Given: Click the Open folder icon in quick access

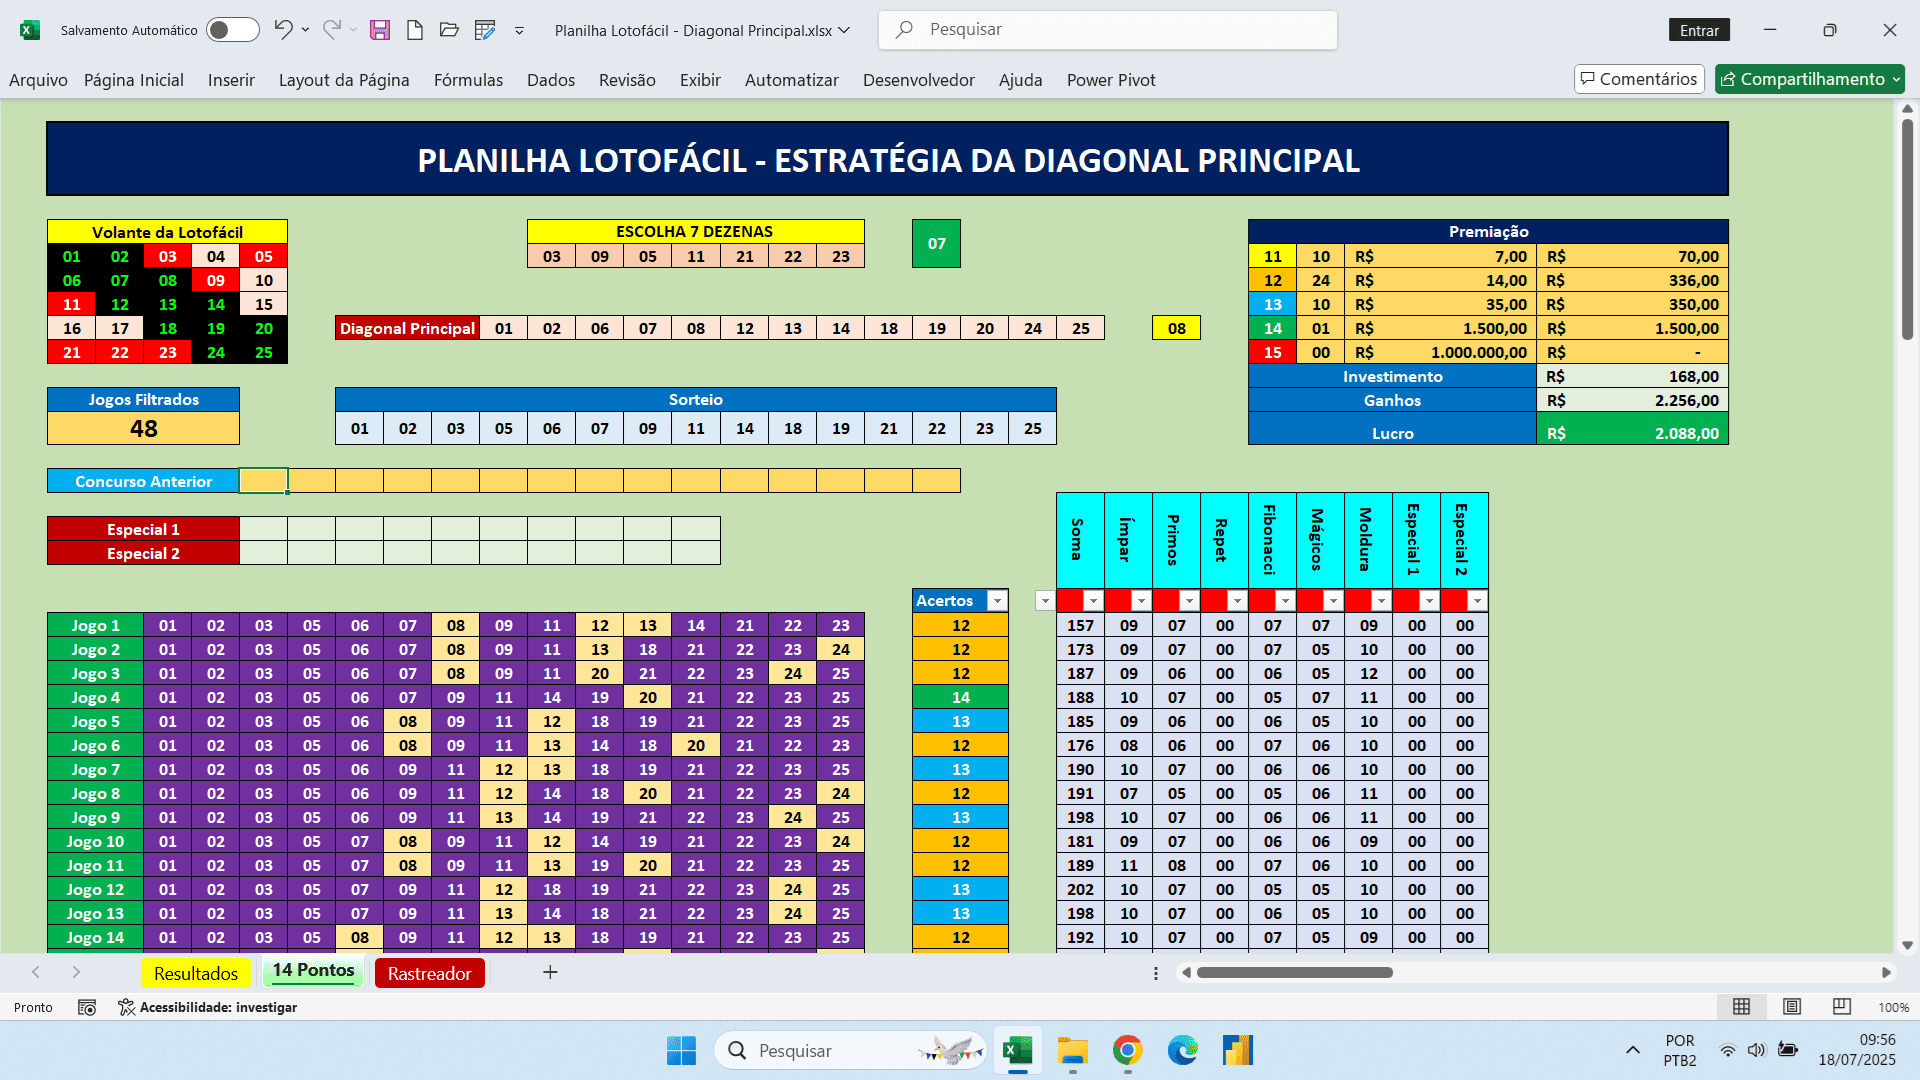Looking at the screenshot, I should pyautogui.click(x=449, y=30).
